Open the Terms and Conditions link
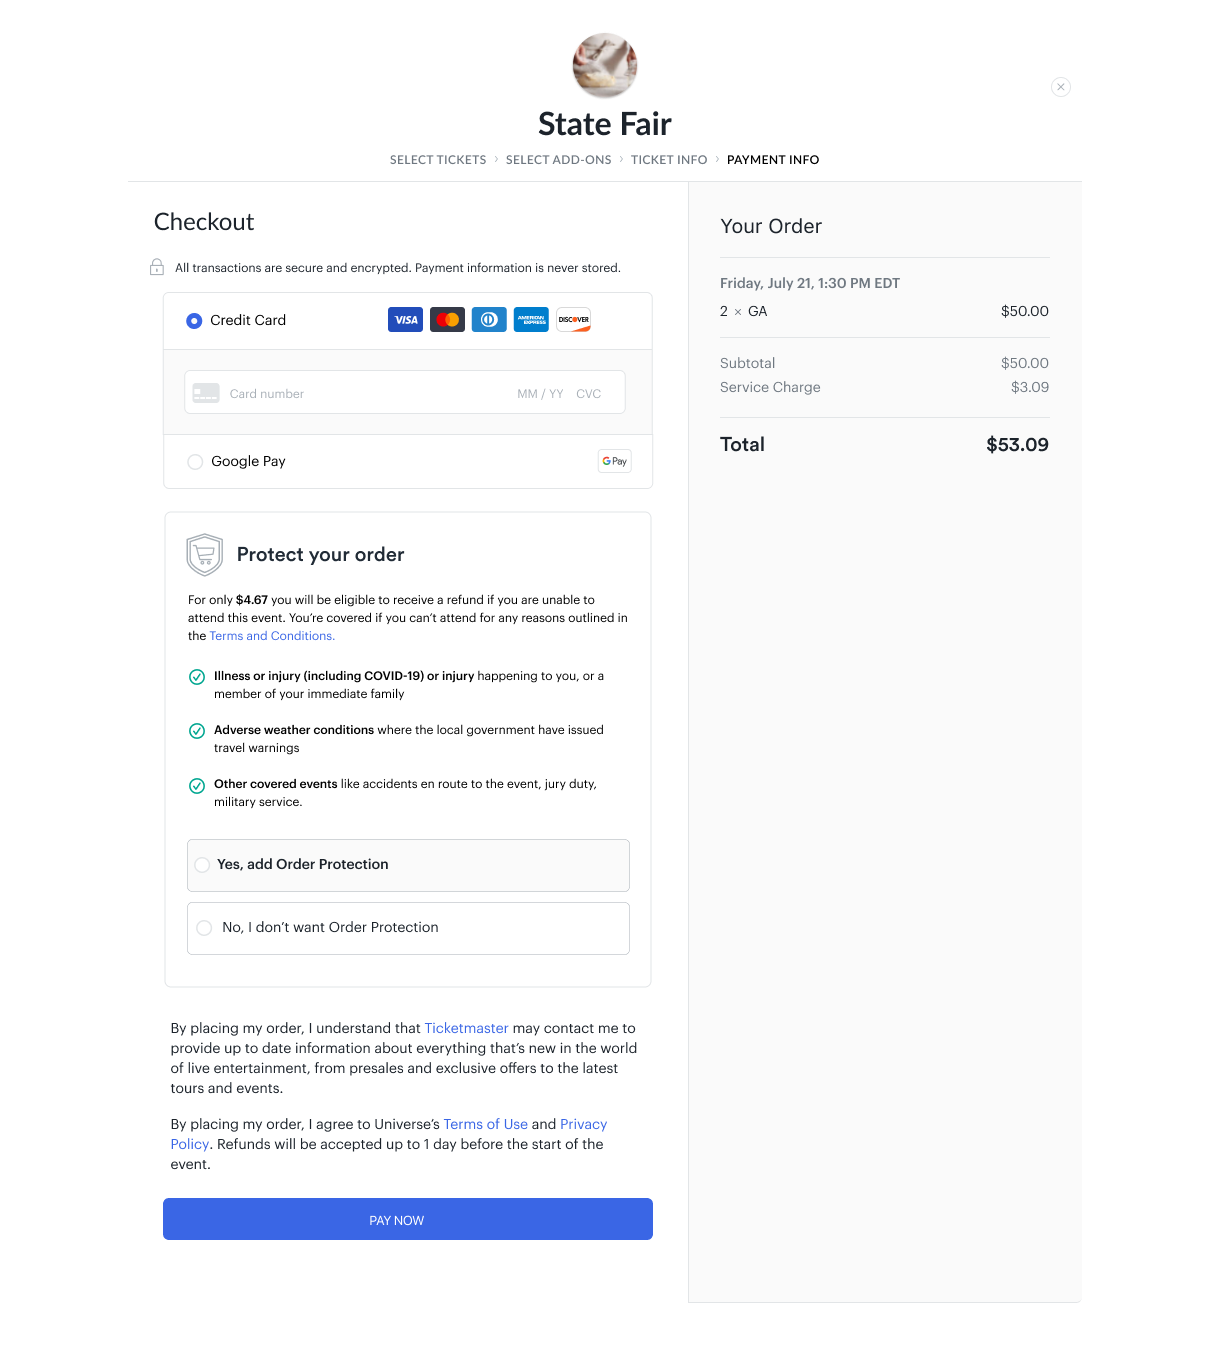The width and height of the screenshot is (1210, 1369). 272,636
